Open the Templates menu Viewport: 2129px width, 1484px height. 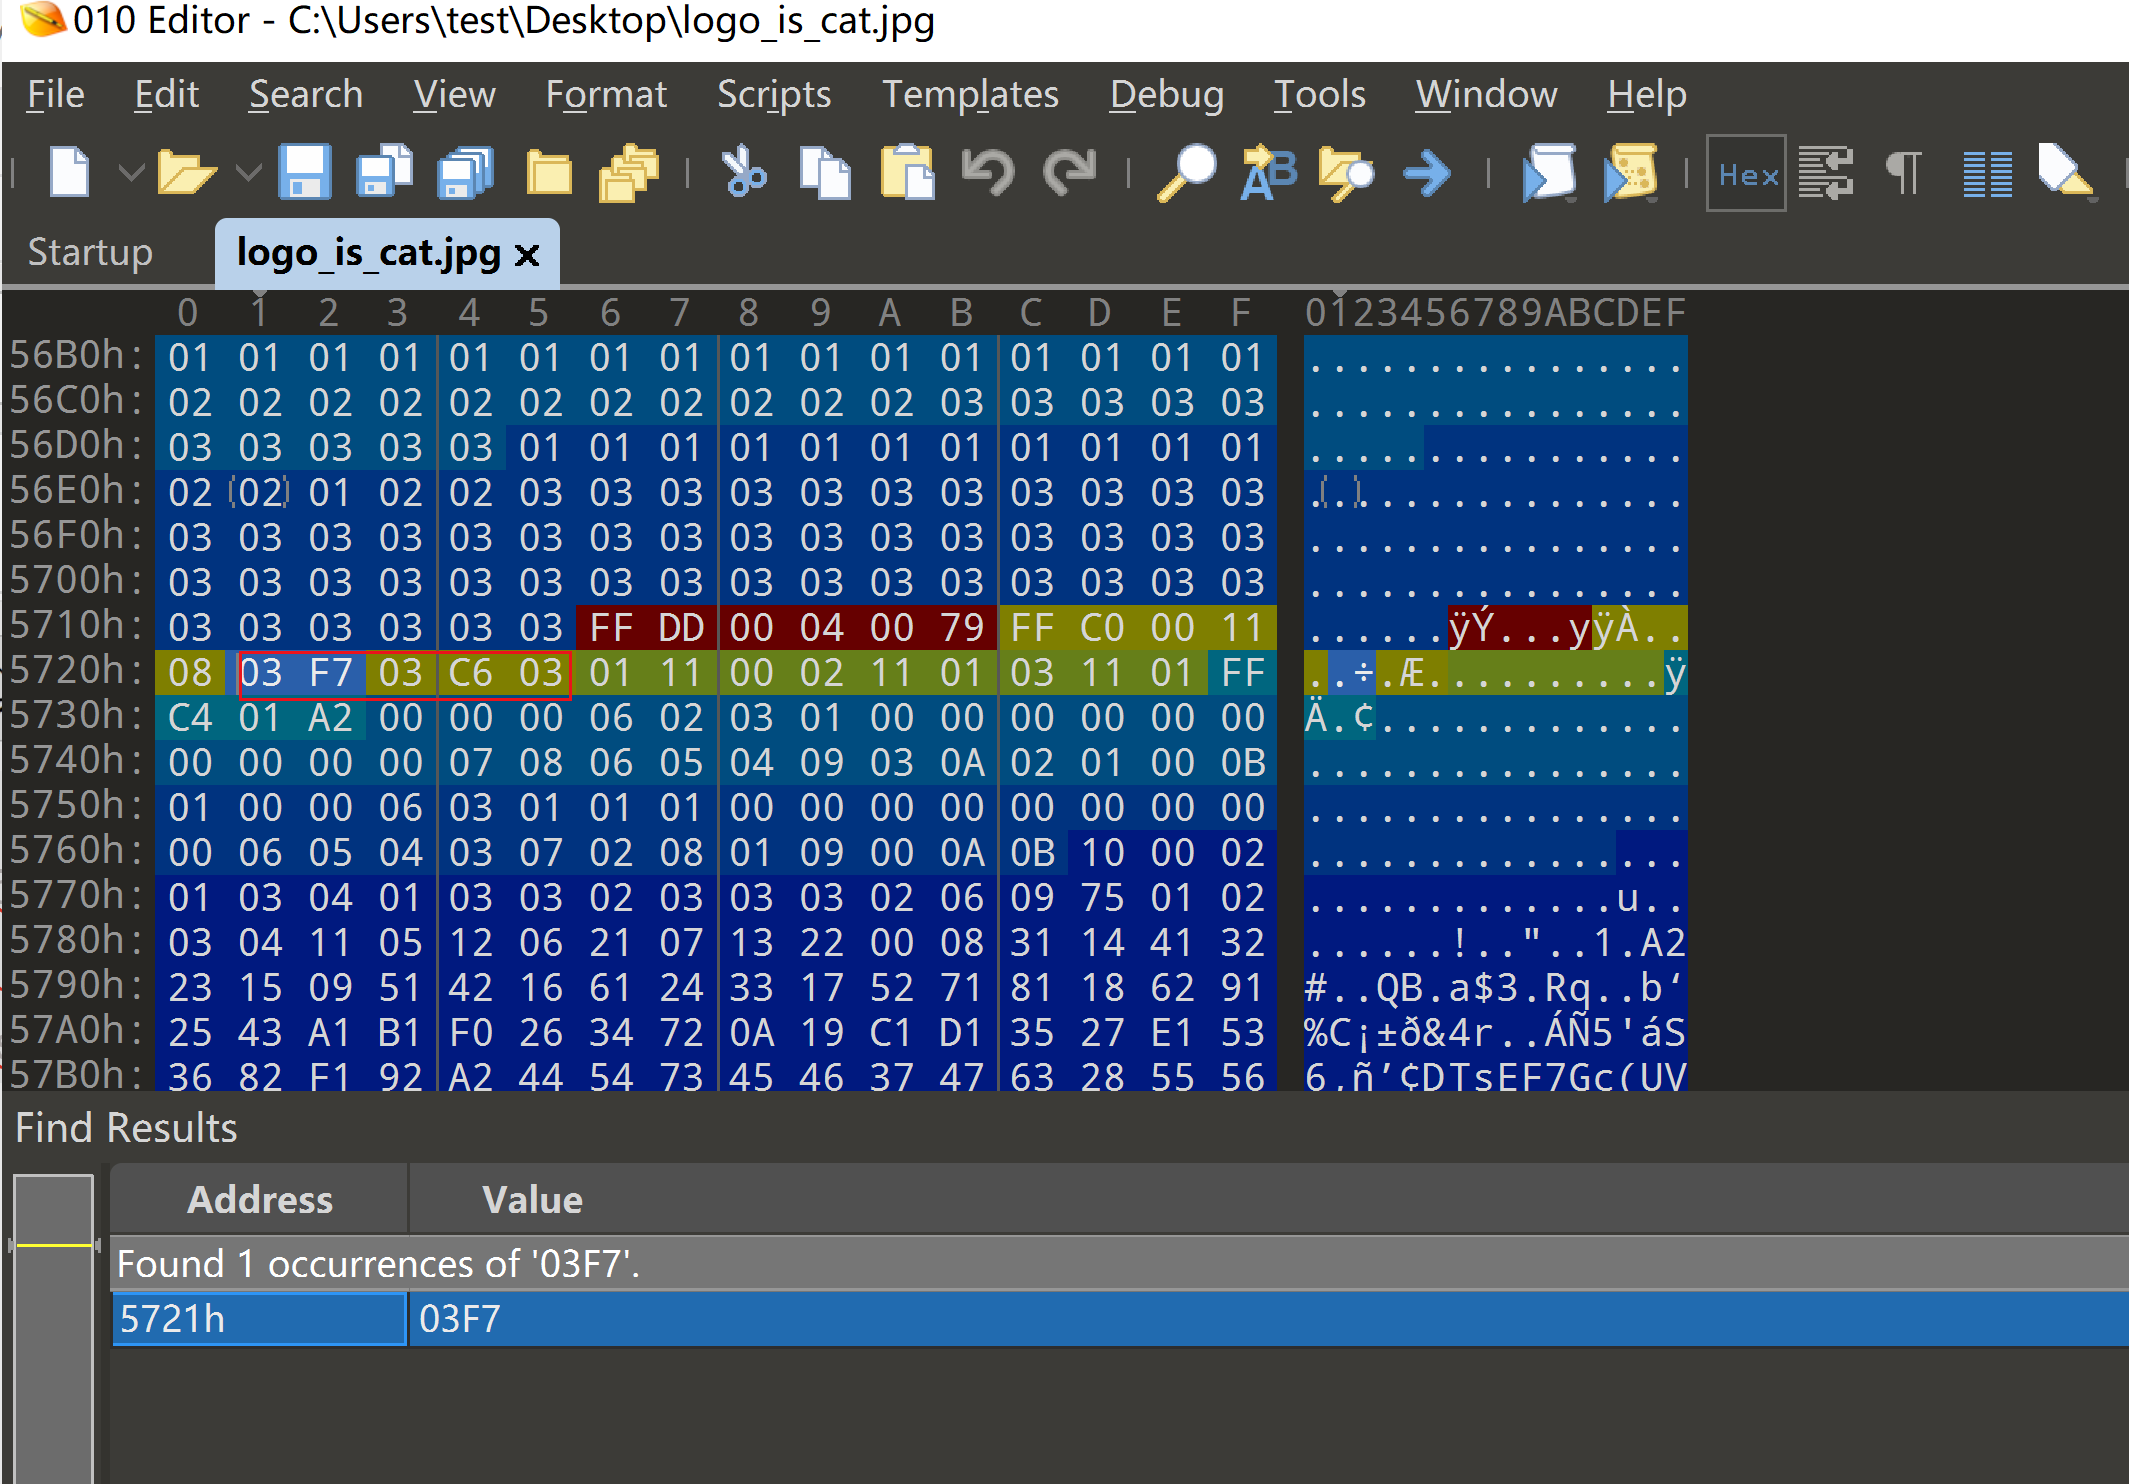(969, 94)
